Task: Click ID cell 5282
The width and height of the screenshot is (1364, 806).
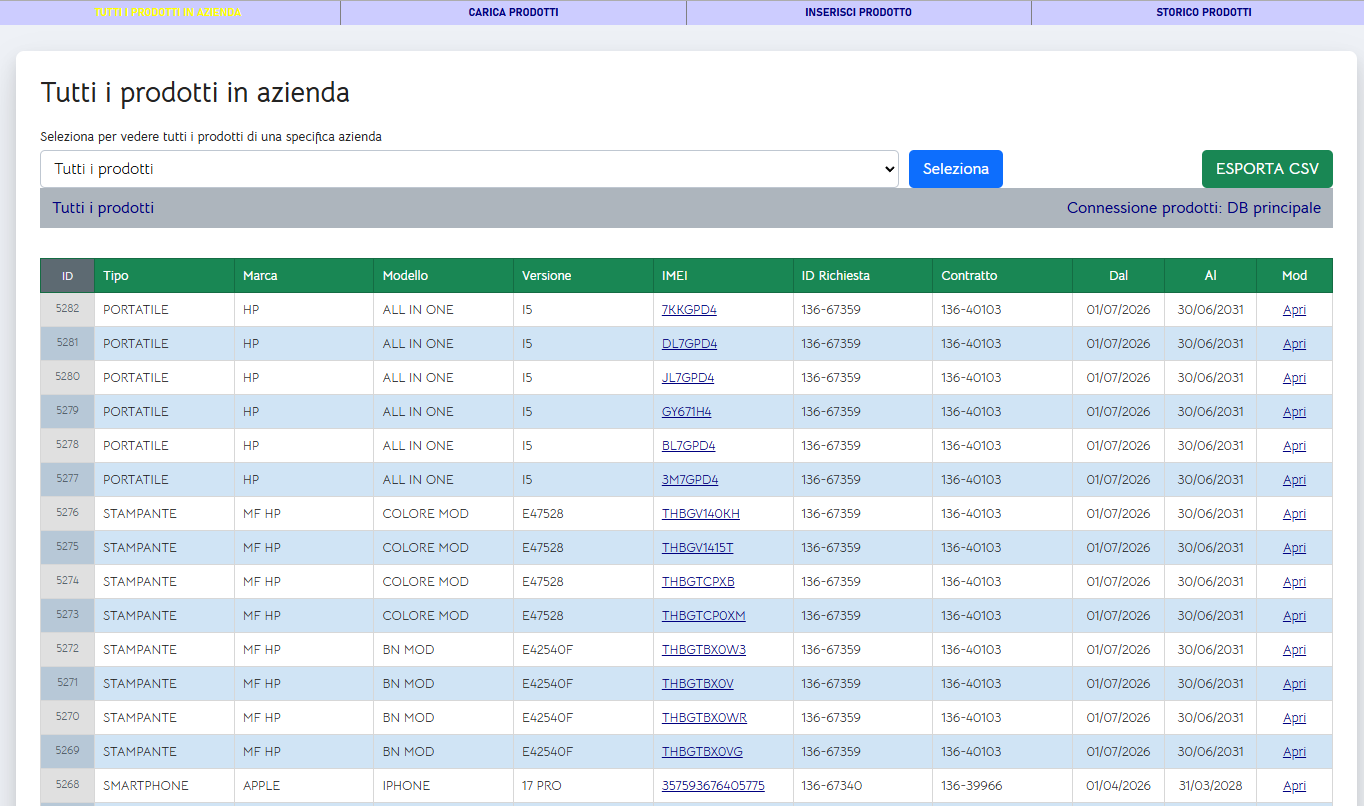Action: click(67, 309)
